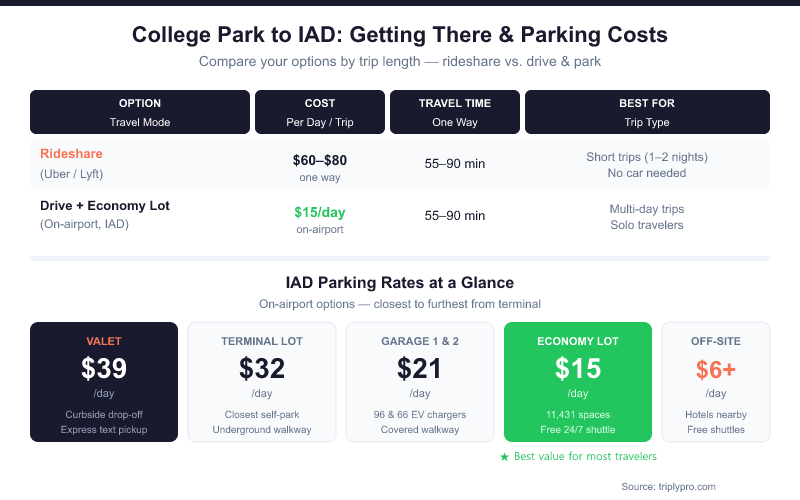Click the Cost column header
The width and height of the screenshot is (800, 500).
320,112
